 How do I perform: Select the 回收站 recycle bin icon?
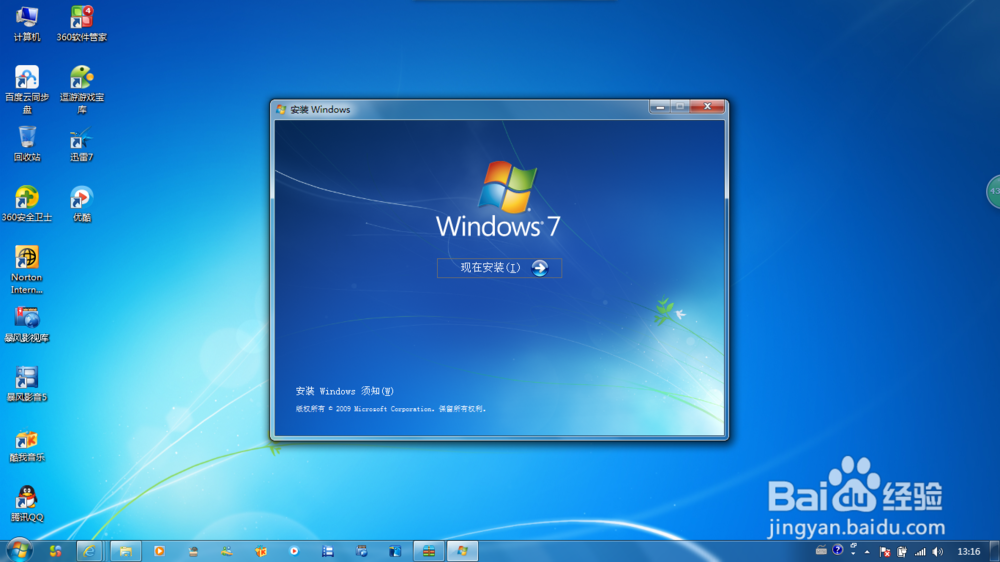[x=27, y=144]
